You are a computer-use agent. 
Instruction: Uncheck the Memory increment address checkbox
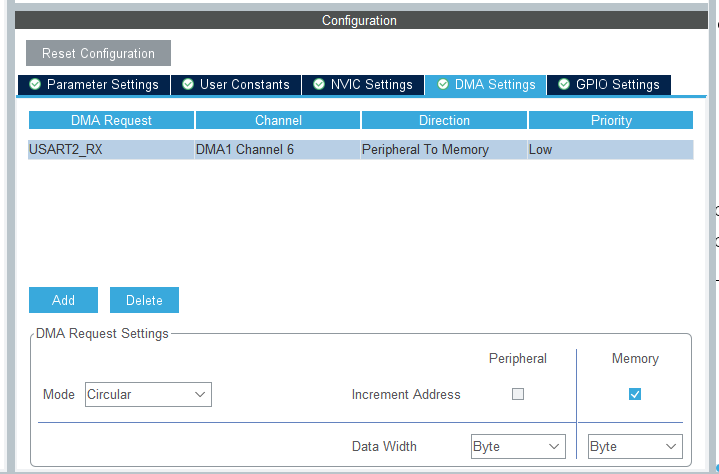point(635,394)
